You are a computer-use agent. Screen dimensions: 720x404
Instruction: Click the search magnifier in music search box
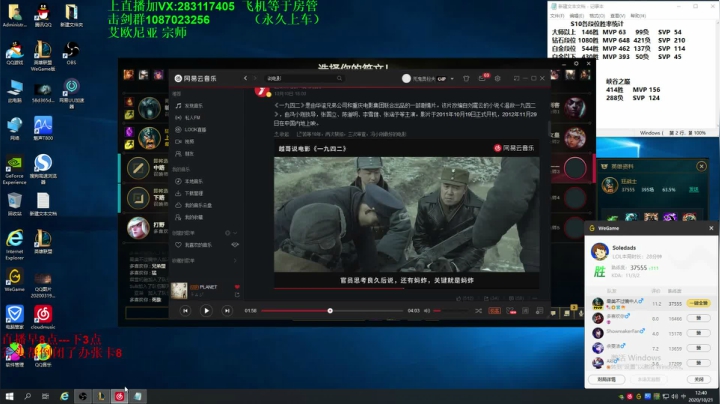click(339, 79)
